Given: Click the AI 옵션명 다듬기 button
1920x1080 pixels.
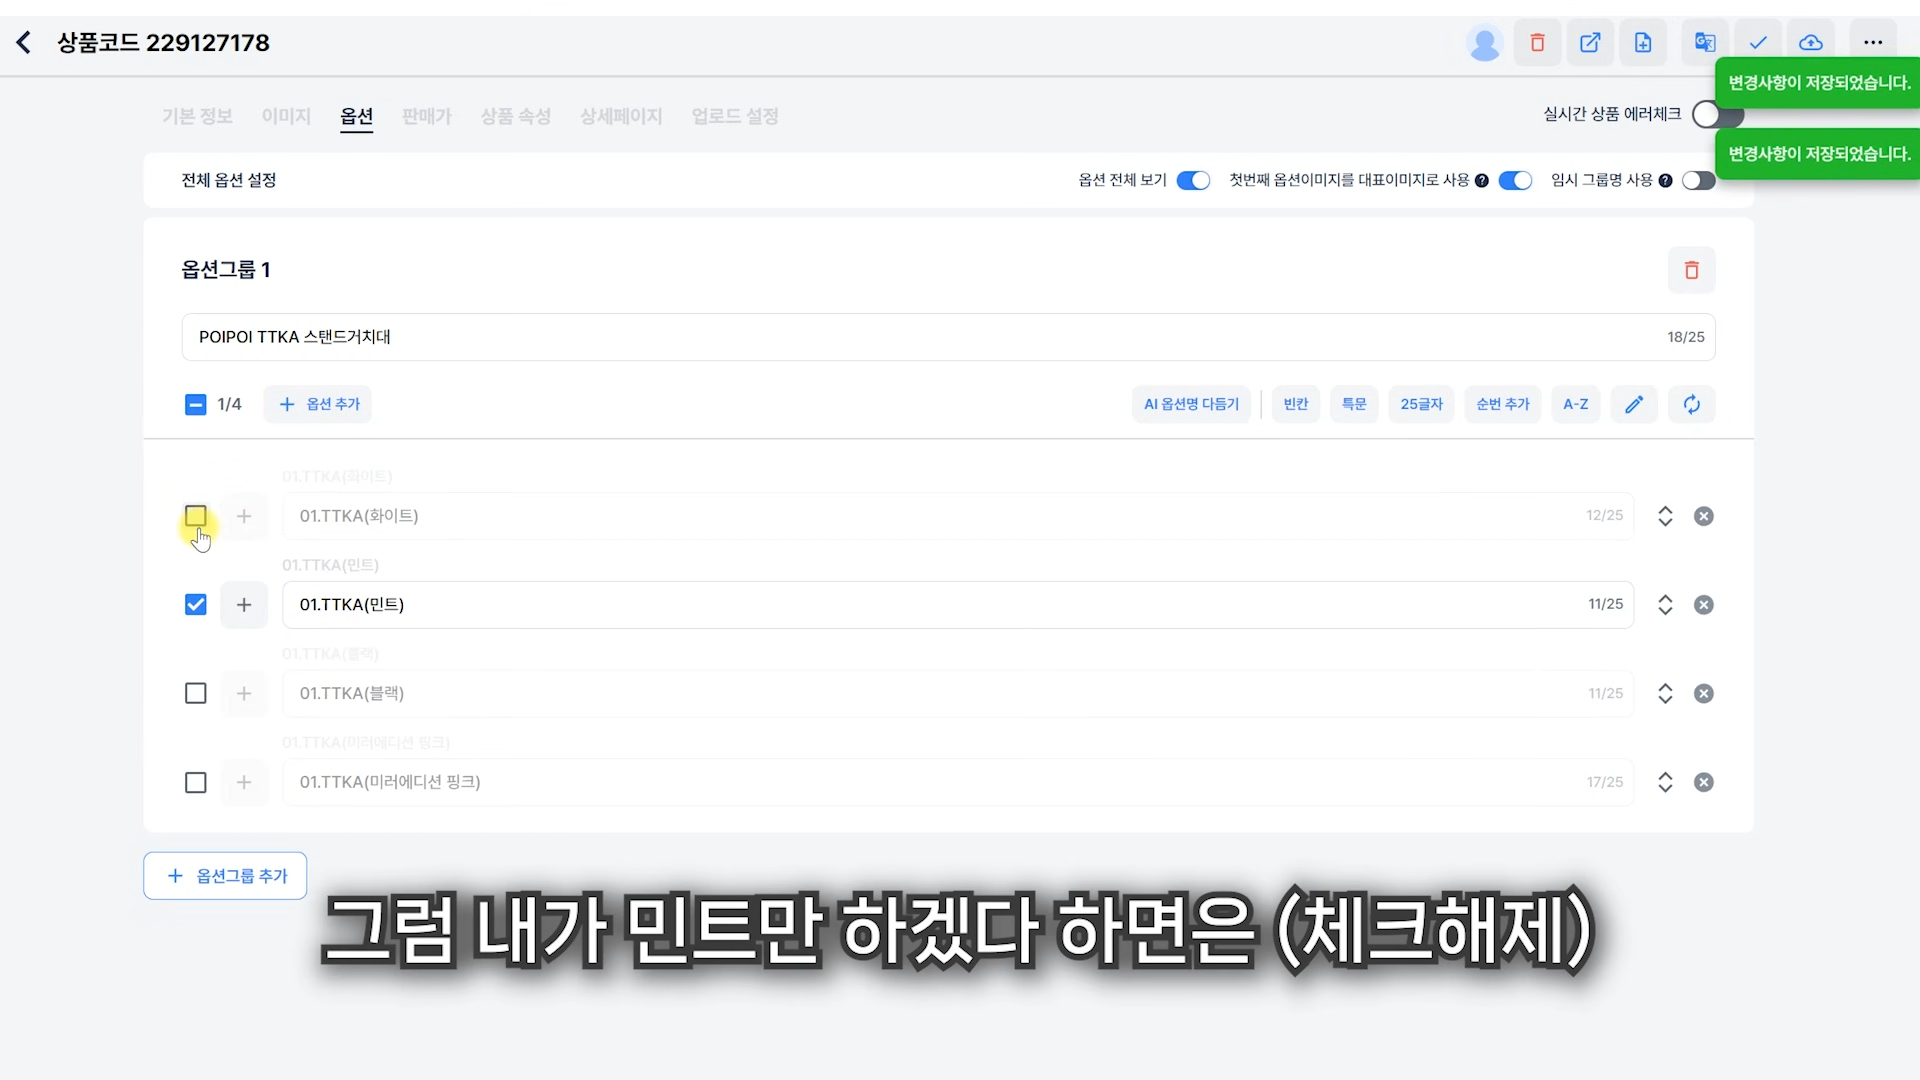Looking at the screenshot, I should [1191, 404].
